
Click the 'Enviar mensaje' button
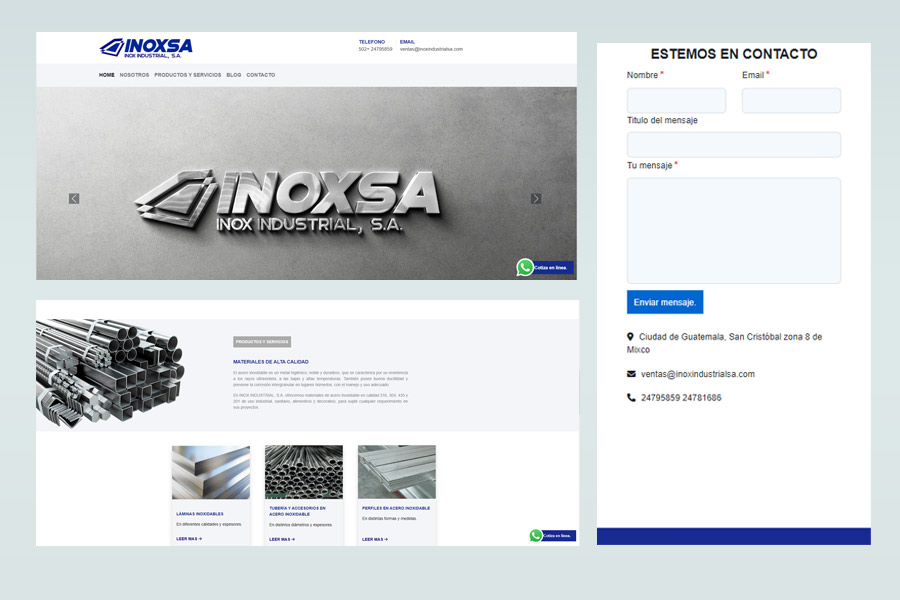(x=665, y=301)
